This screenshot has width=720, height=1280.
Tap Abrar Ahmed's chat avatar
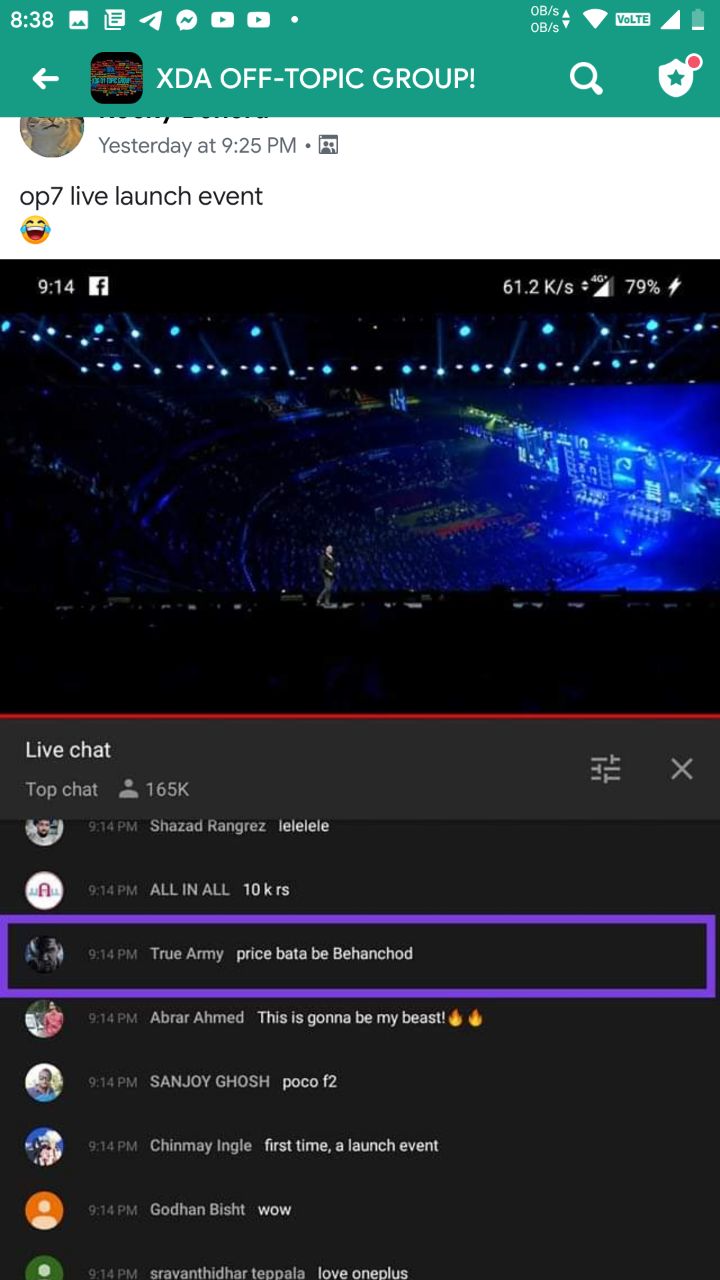pyautogui.click(x=44, y=1018)
